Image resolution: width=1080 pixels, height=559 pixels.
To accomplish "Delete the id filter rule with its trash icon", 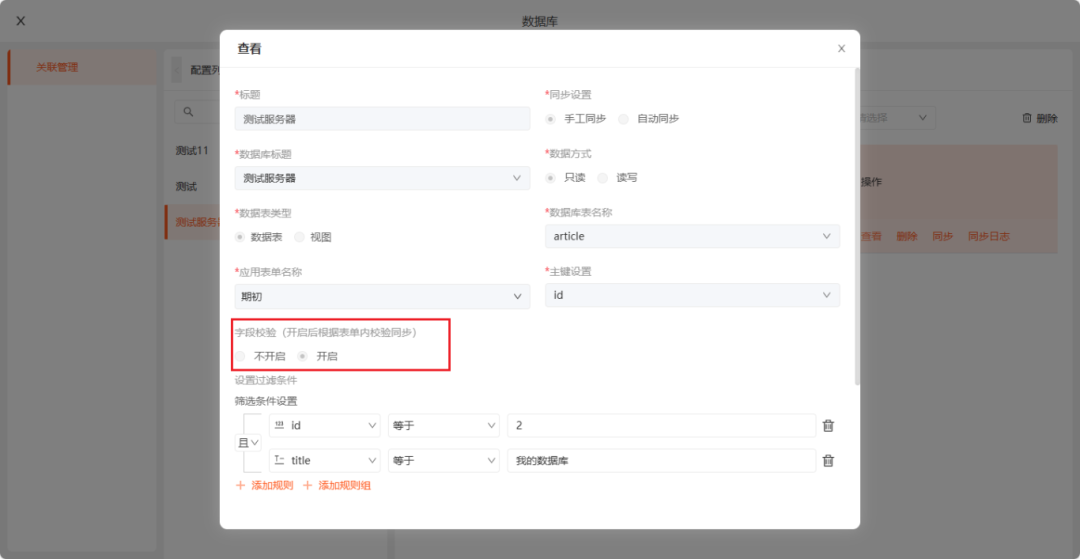I will (829, 425).
